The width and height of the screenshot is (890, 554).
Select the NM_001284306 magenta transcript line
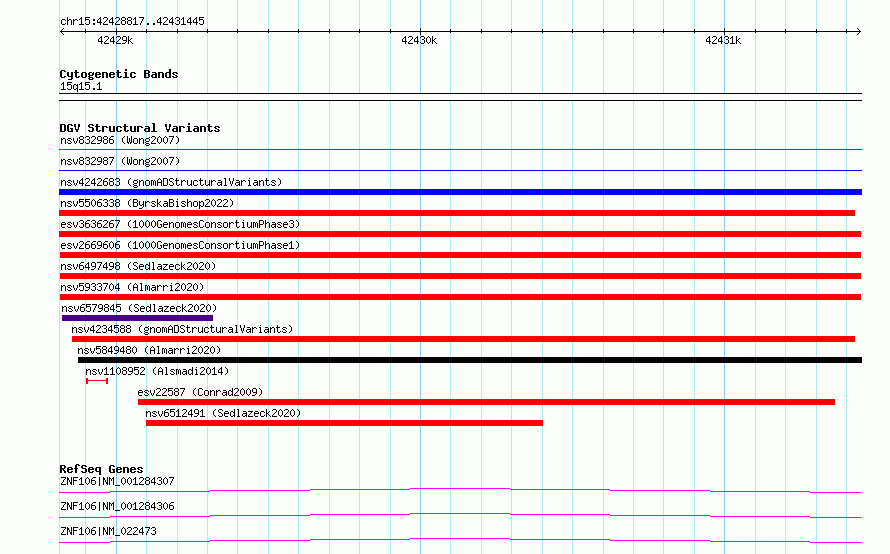460,515
